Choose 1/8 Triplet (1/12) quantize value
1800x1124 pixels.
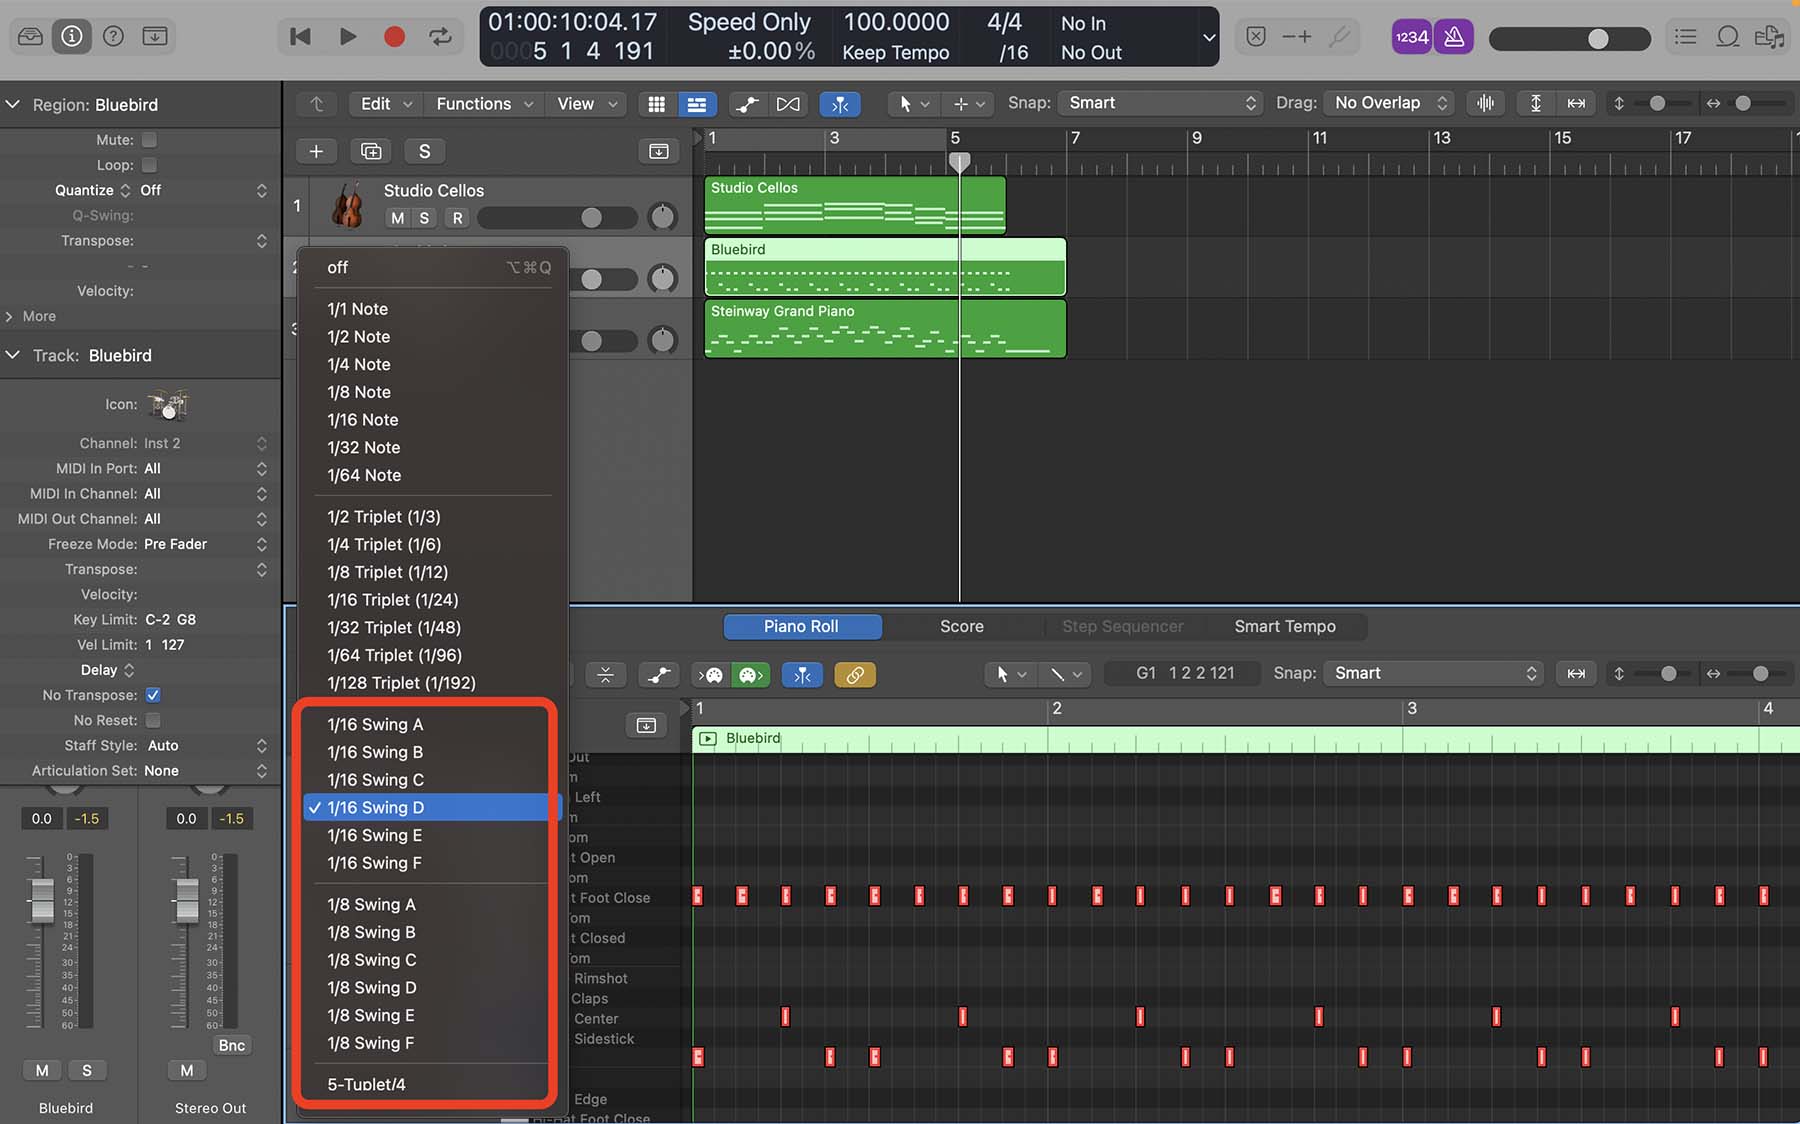click(x=433, y=572)
